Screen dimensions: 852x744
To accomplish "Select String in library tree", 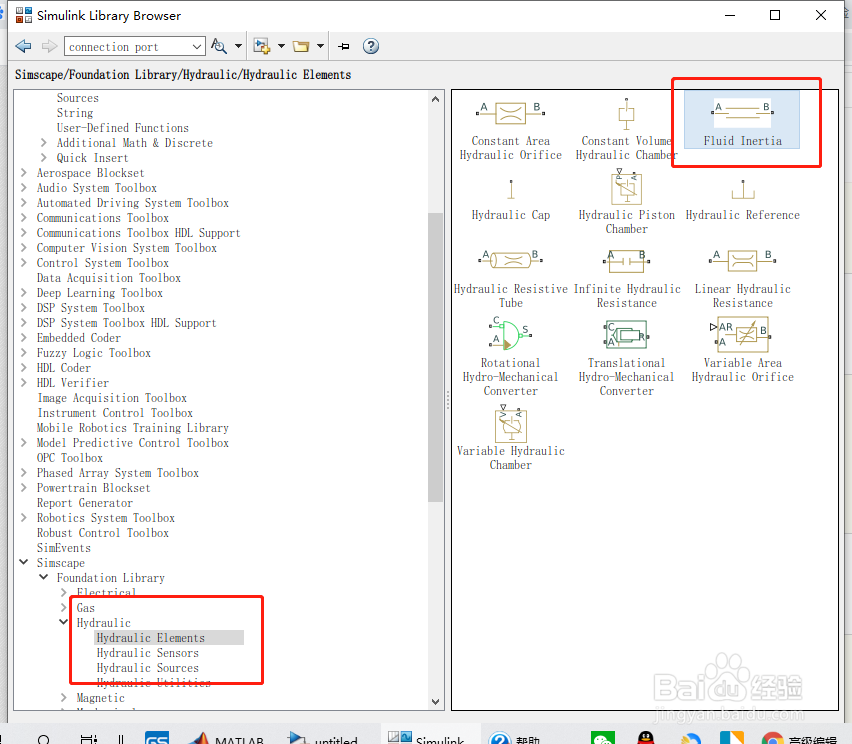I will (75, 113).
